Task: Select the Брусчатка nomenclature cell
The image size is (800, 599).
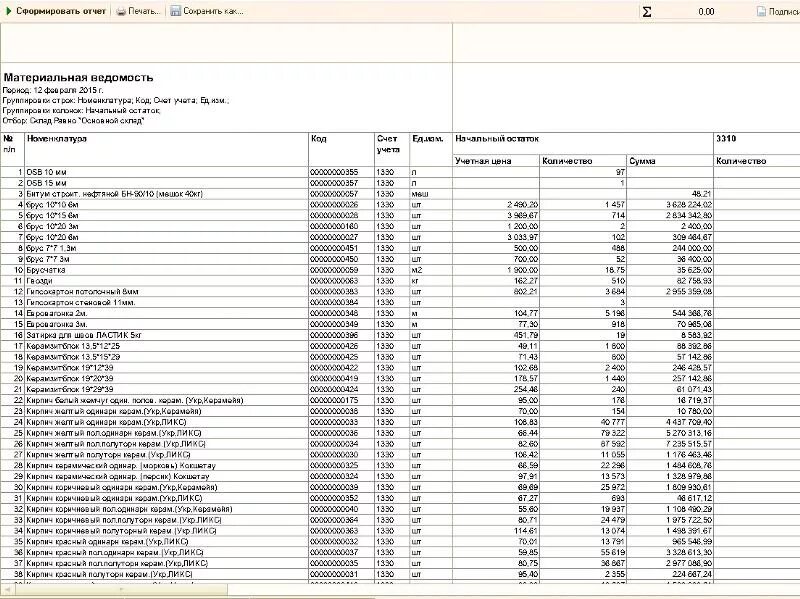Action: tap(166, 270)
